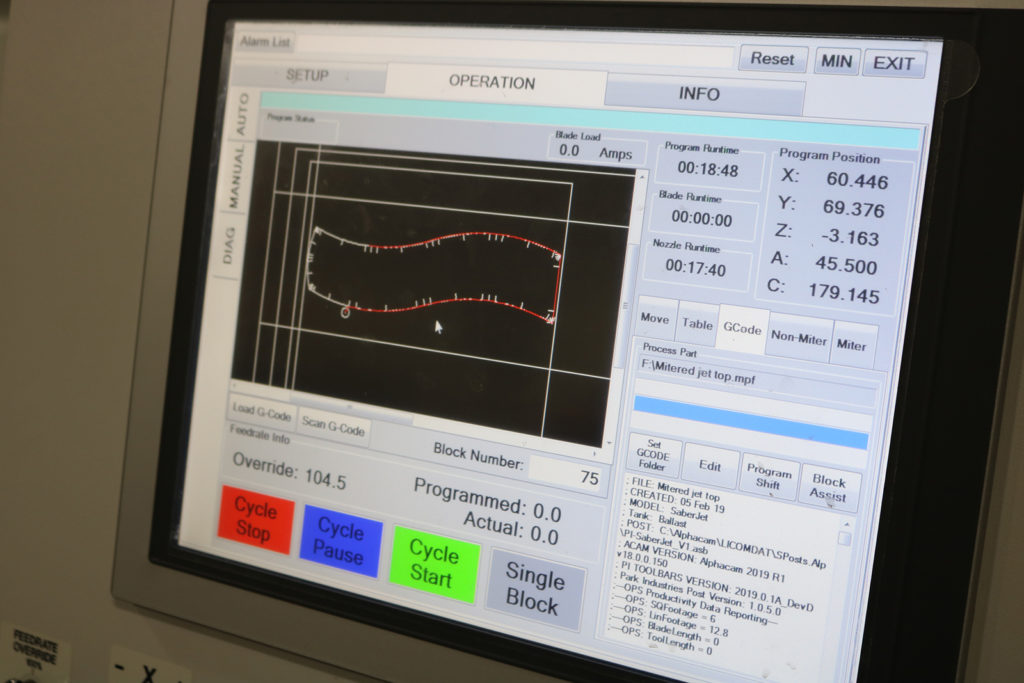
Task: Click the A position value 45.500
Action: (846, 265)
